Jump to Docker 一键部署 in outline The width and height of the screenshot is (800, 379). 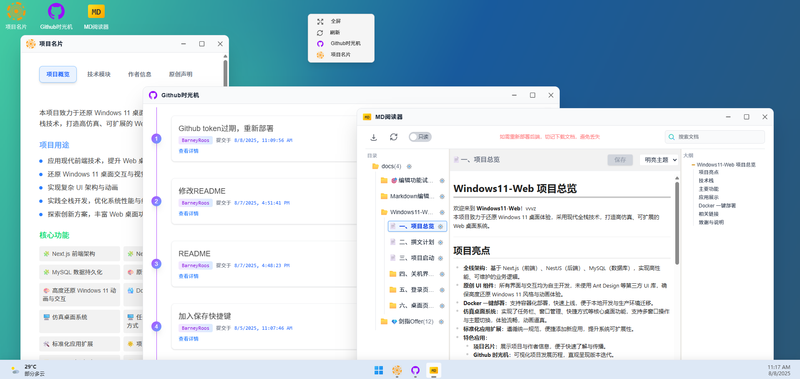pyautogui.click(x=717, y=206)
